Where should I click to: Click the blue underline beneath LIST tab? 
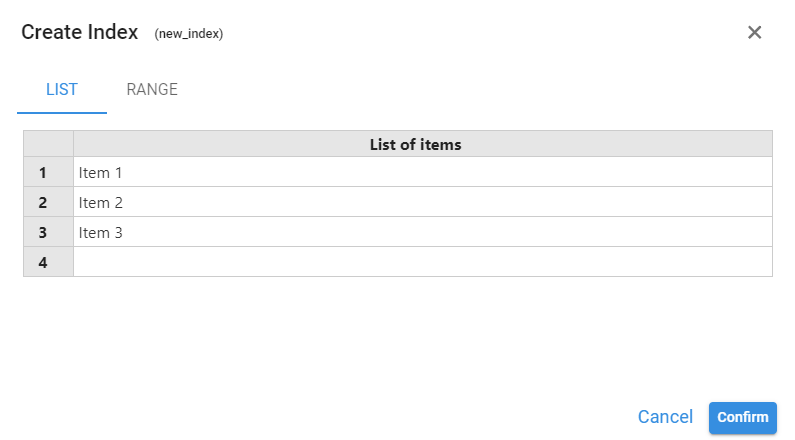point(62,113)
